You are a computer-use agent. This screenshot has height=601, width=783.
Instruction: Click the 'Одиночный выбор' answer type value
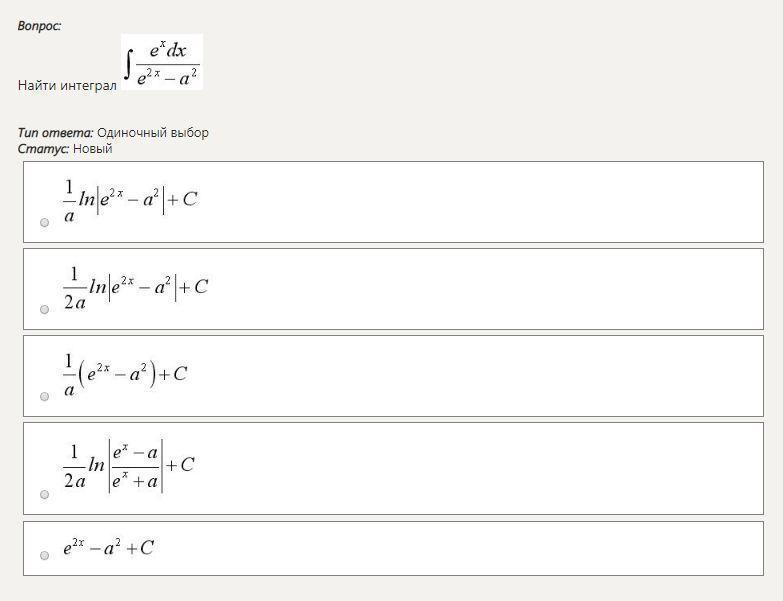(153, 132)
